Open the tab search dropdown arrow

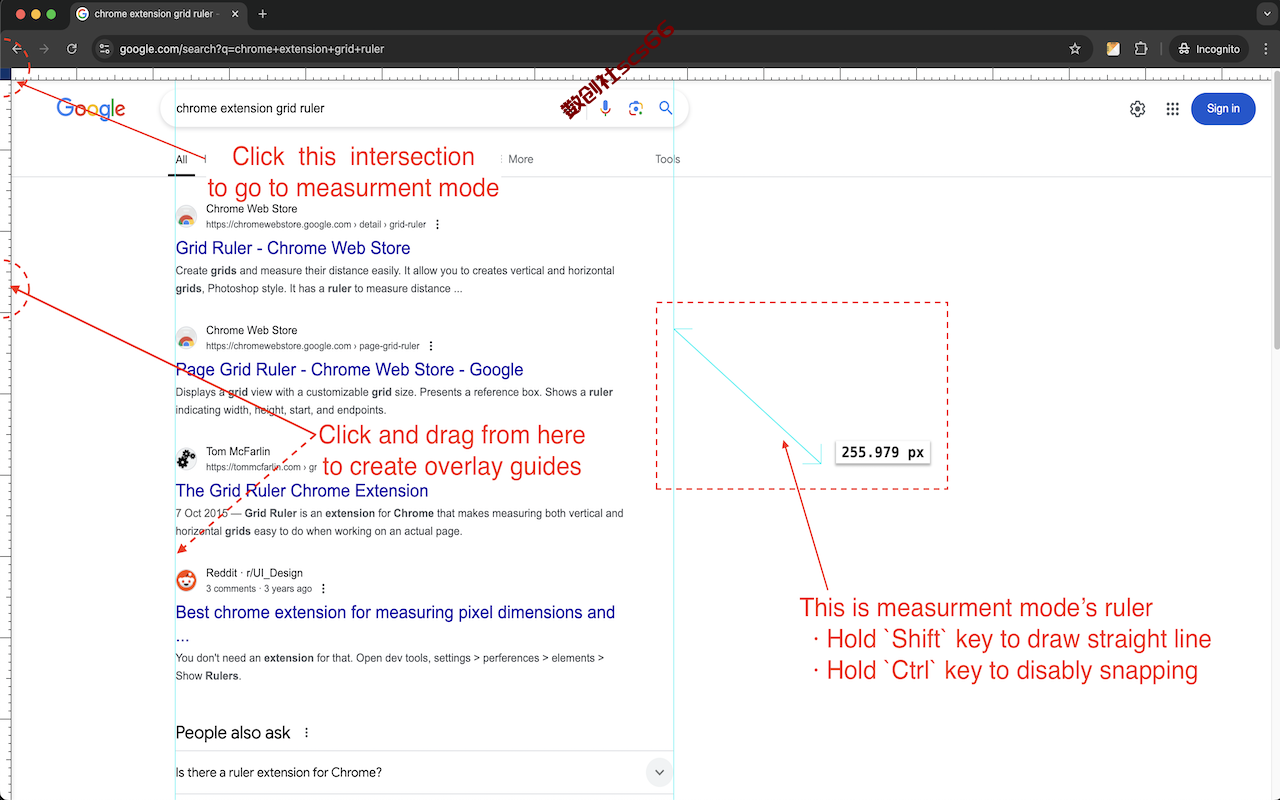[1265, 14]
